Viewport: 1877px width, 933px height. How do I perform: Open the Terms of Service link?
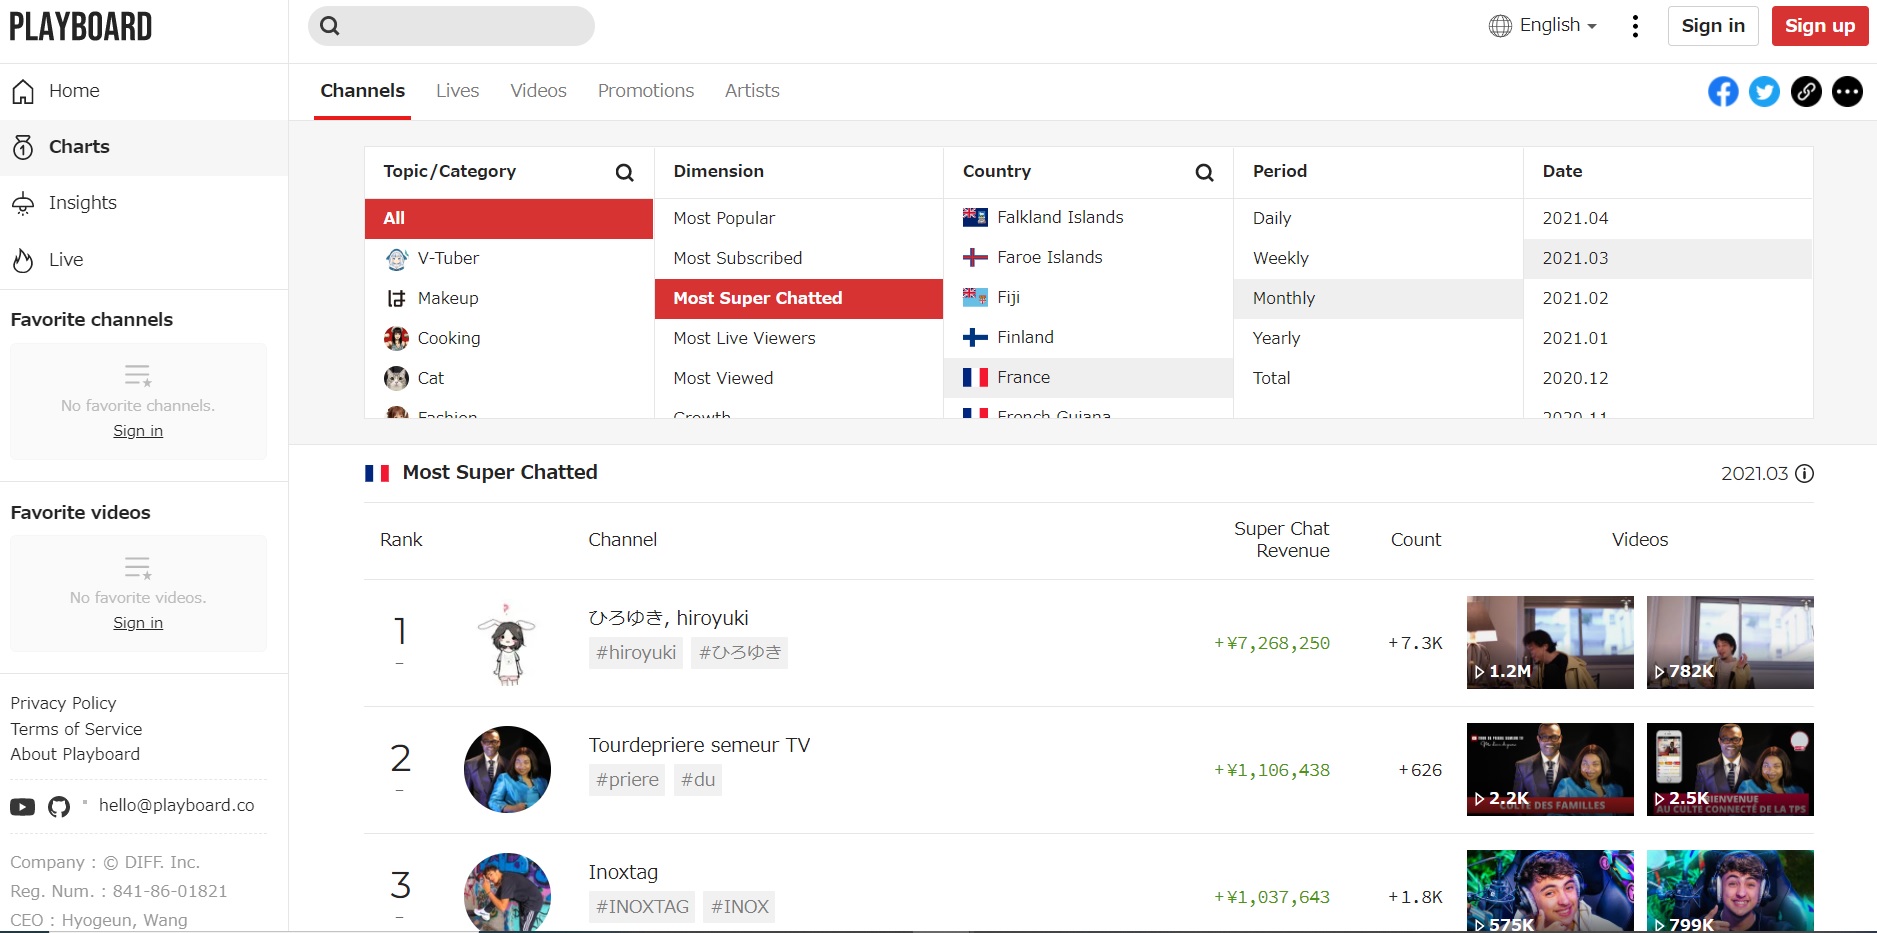coord(76,729)
